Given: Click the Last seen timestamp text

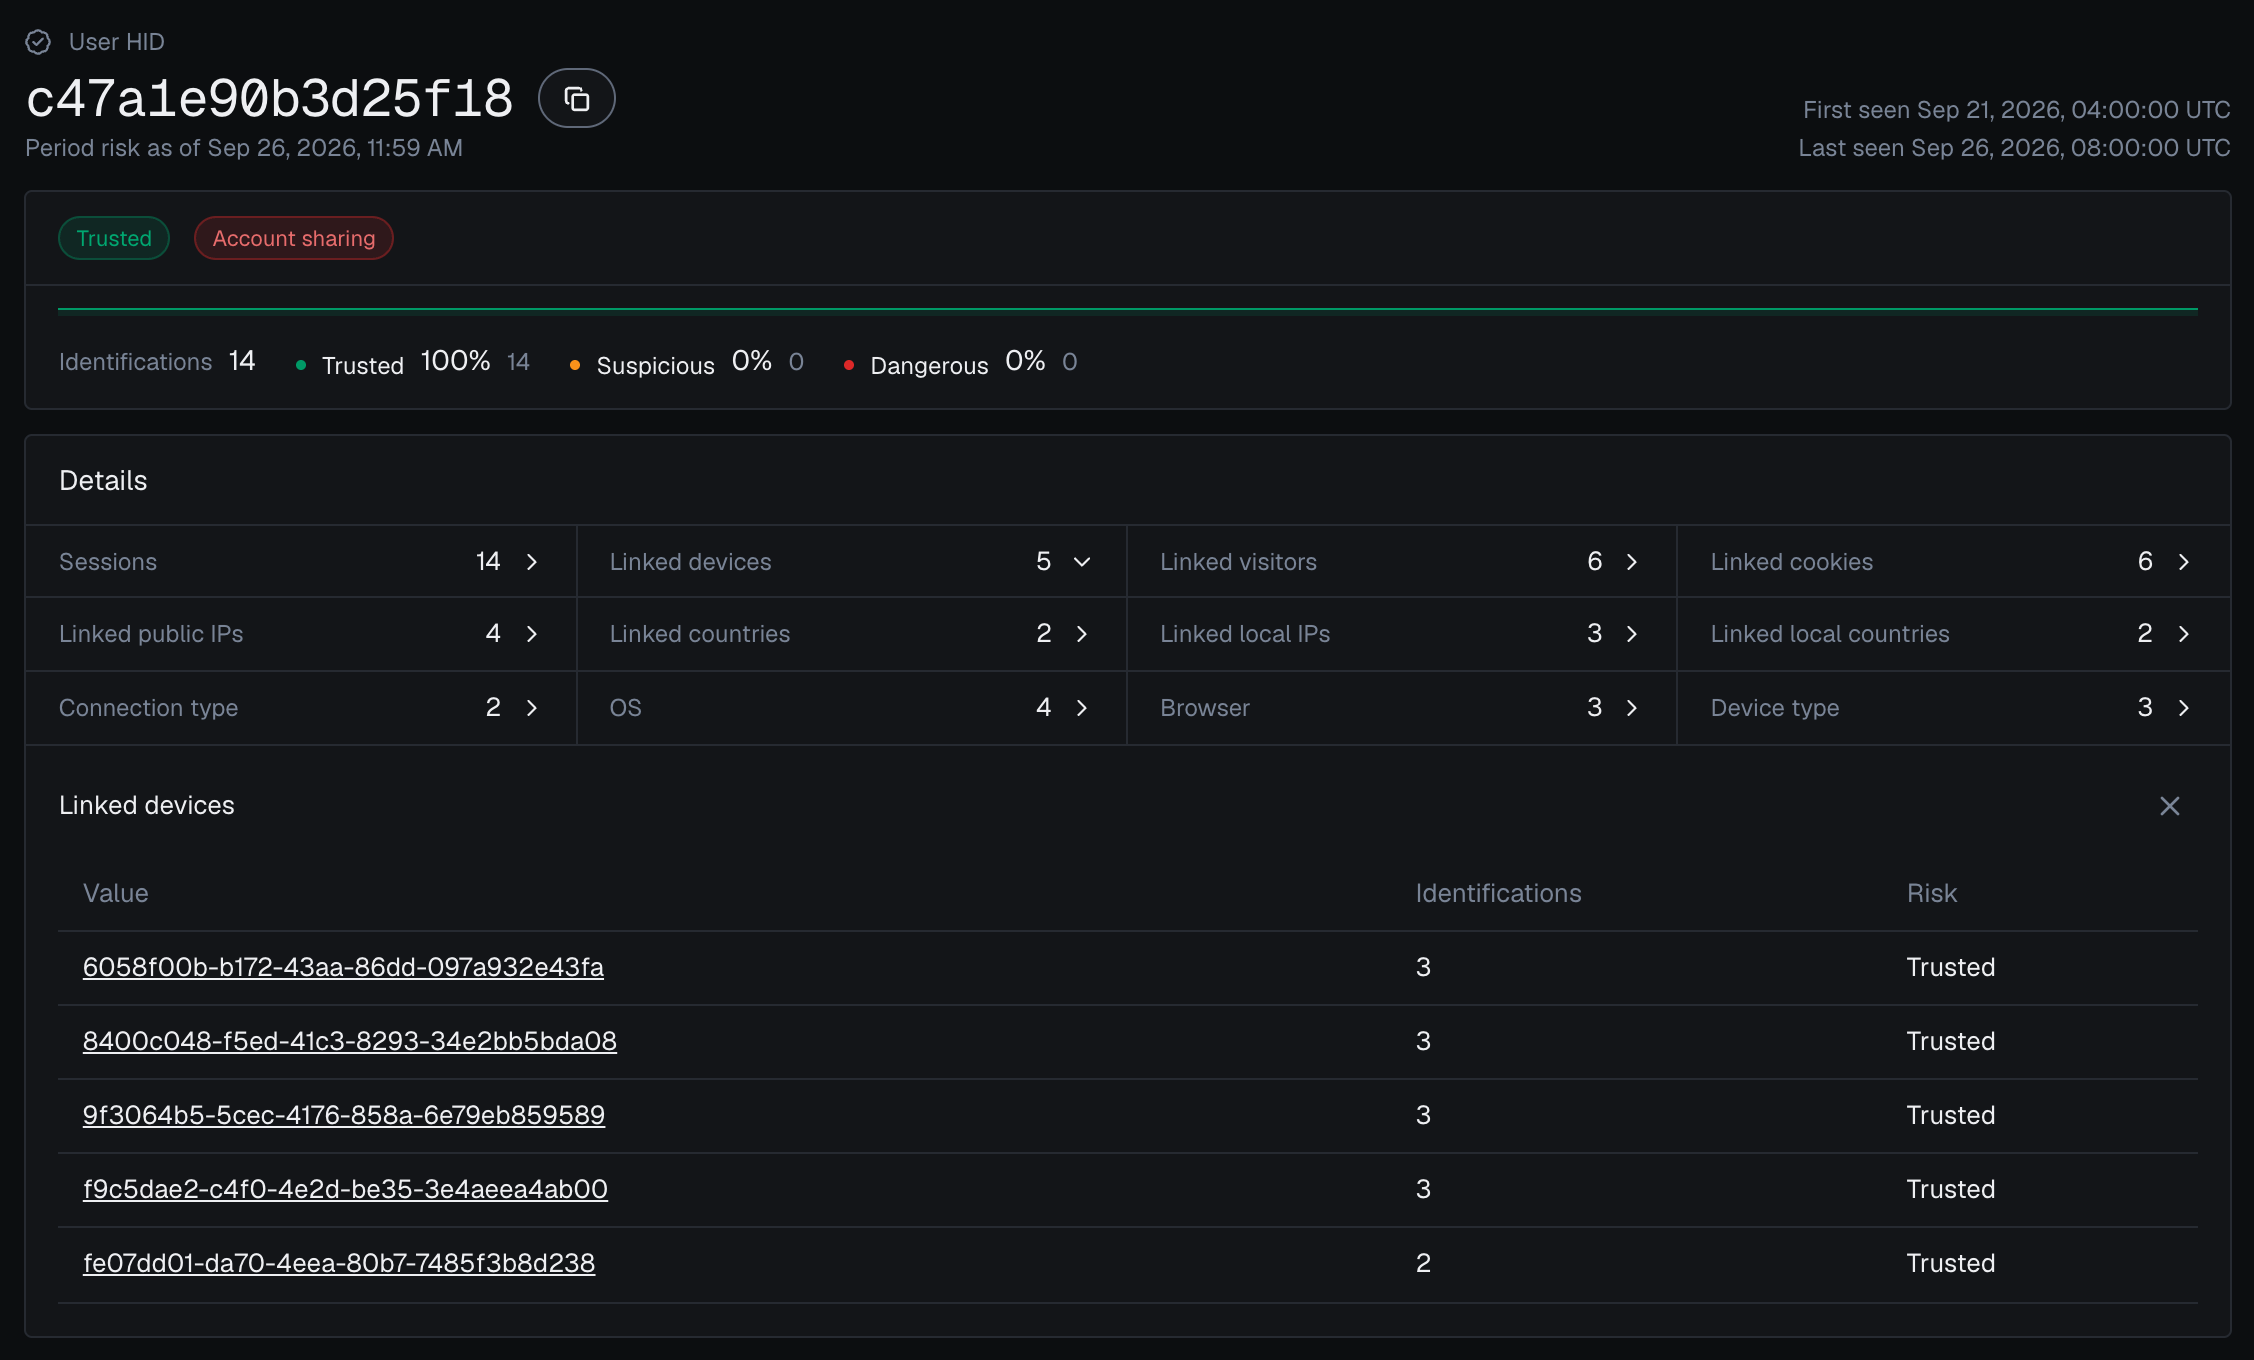Looking at the screenshot, I should click(x=2014, y=148).
